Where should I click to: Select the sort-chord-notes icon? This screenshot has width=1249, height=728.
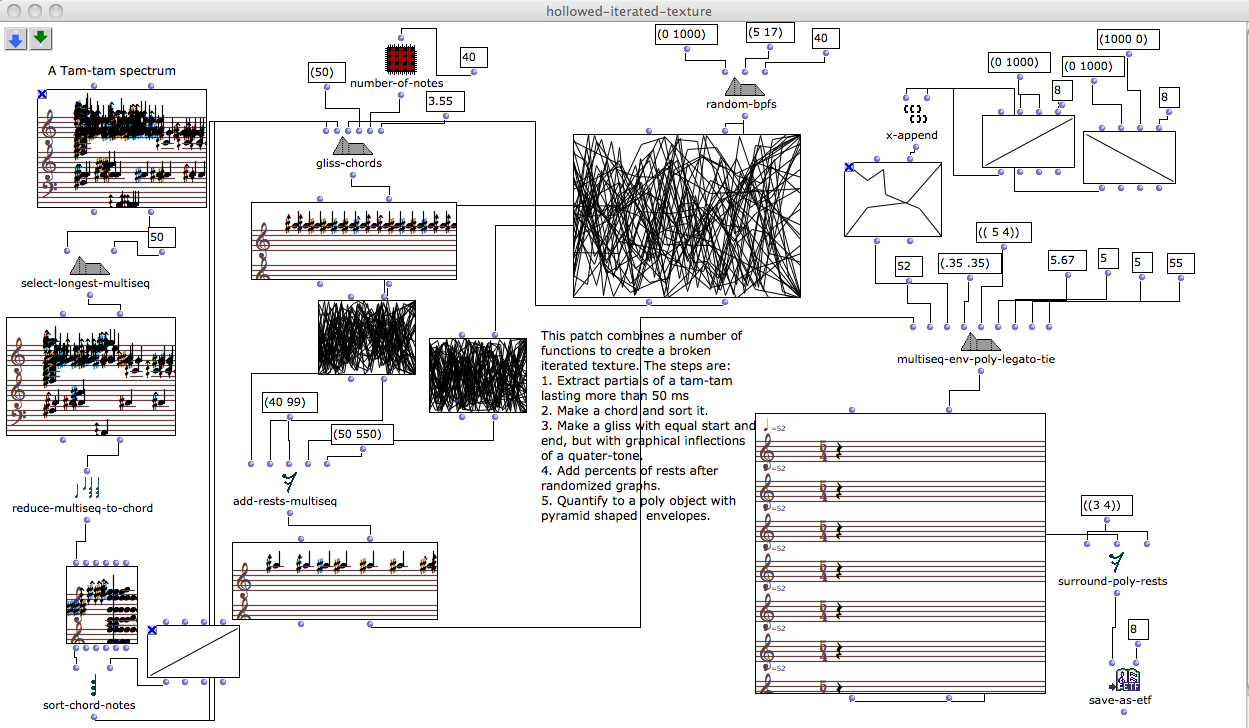[x=94, y=686]
